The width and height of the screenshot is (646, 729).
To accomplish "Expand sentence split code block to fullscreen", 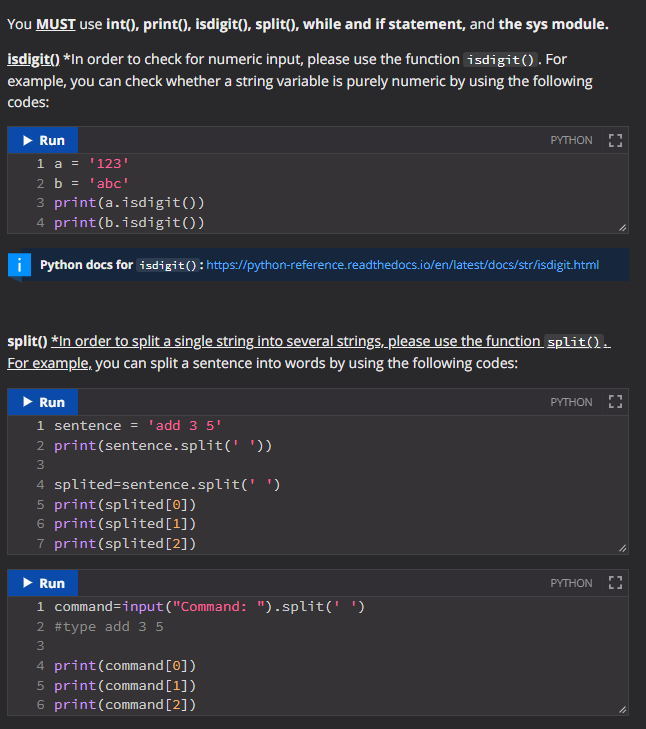I will [615, 402].
